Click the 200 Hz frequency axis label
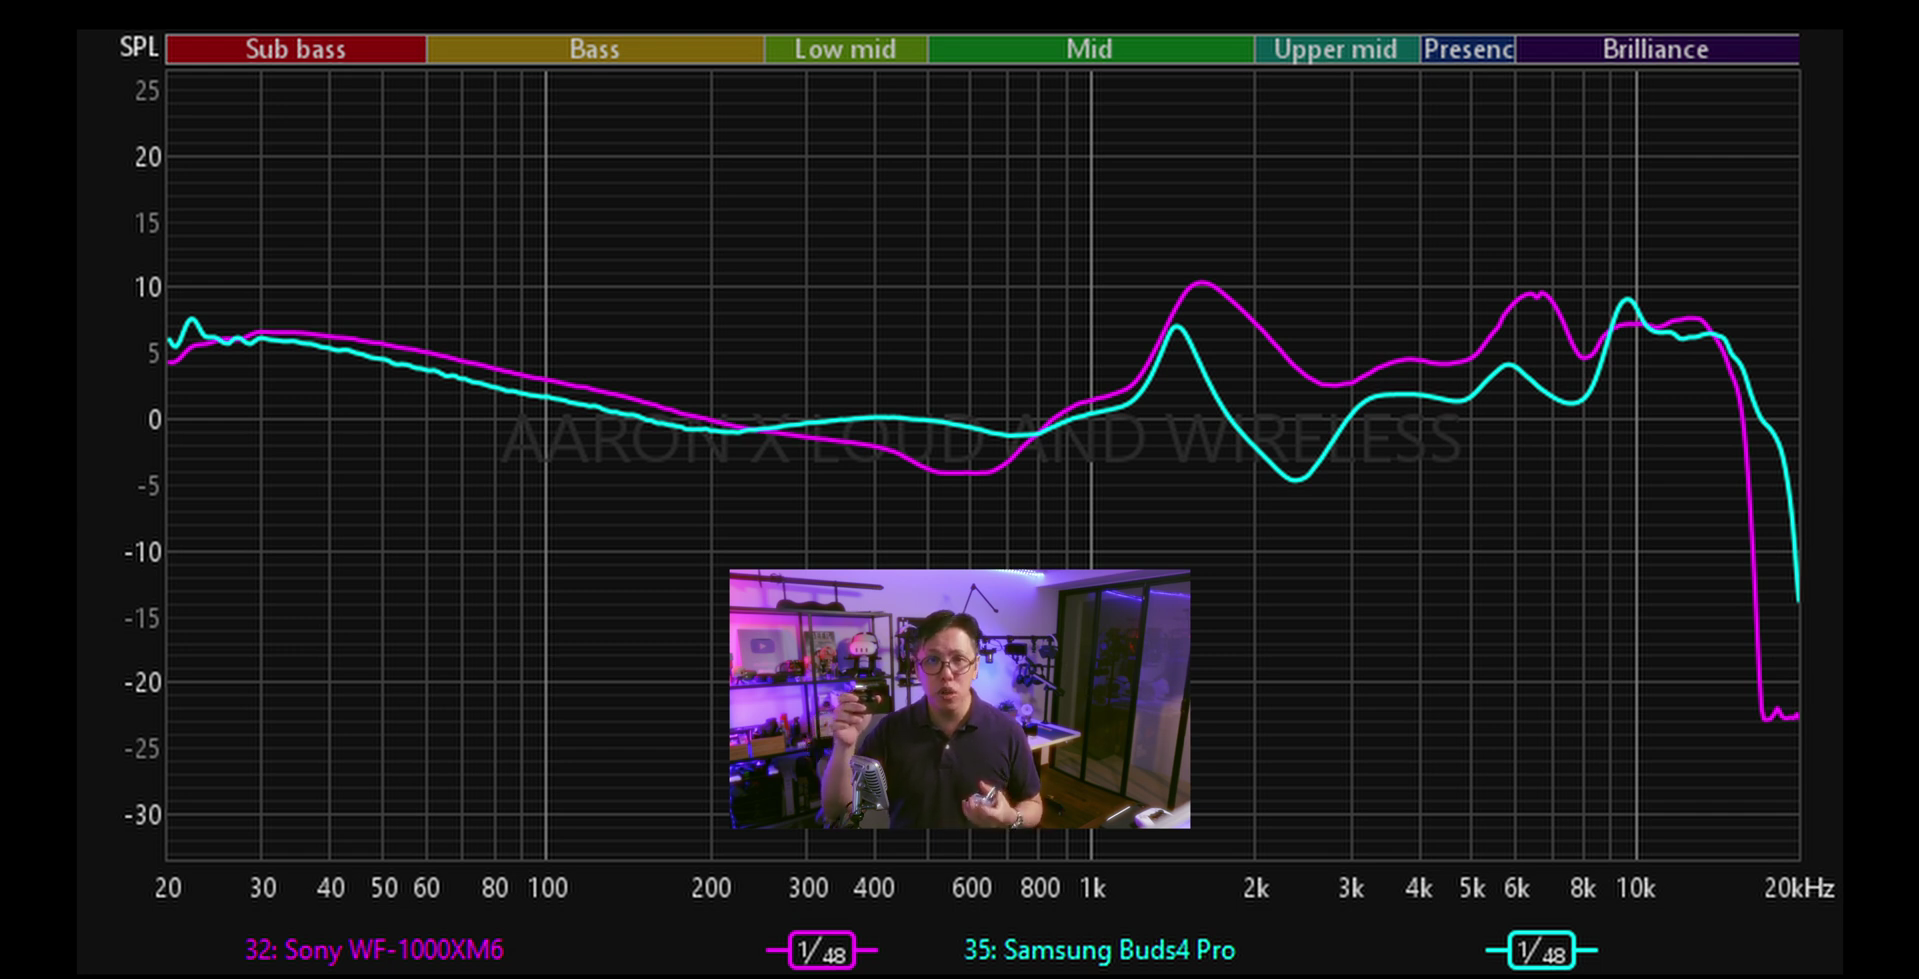Image resolution: width=1919 pixels, height=979 pixels. click(x=711, y=888)
